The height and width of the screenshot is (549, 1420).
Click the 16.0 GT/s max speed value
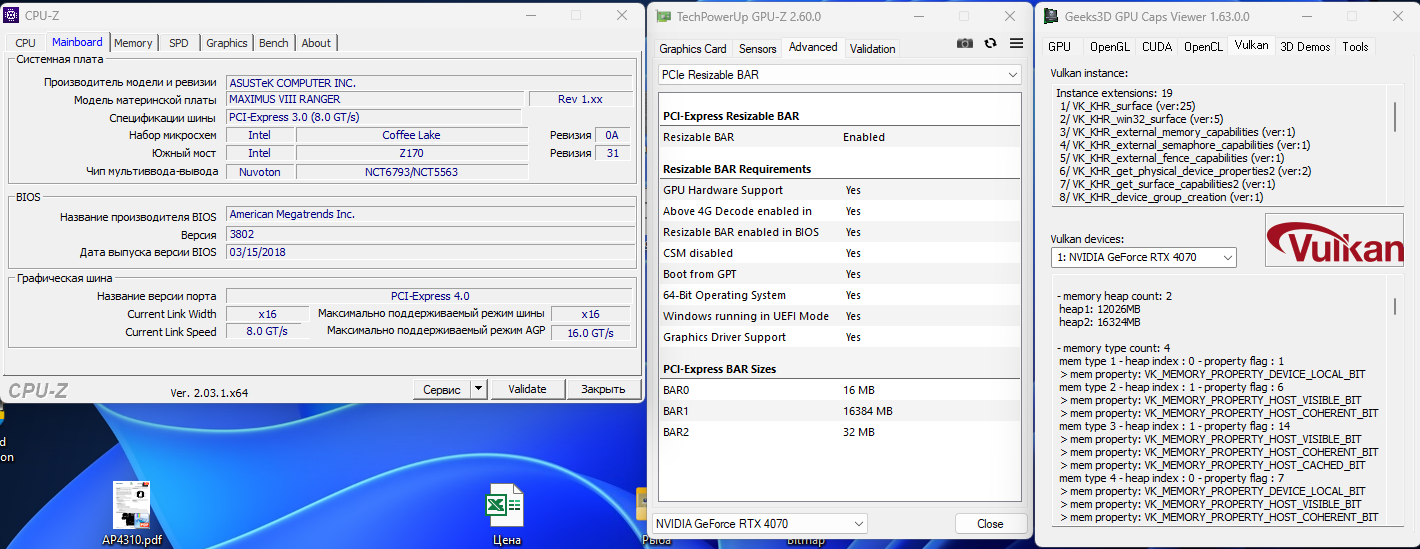pyautogui.click(x=591, y=333)
